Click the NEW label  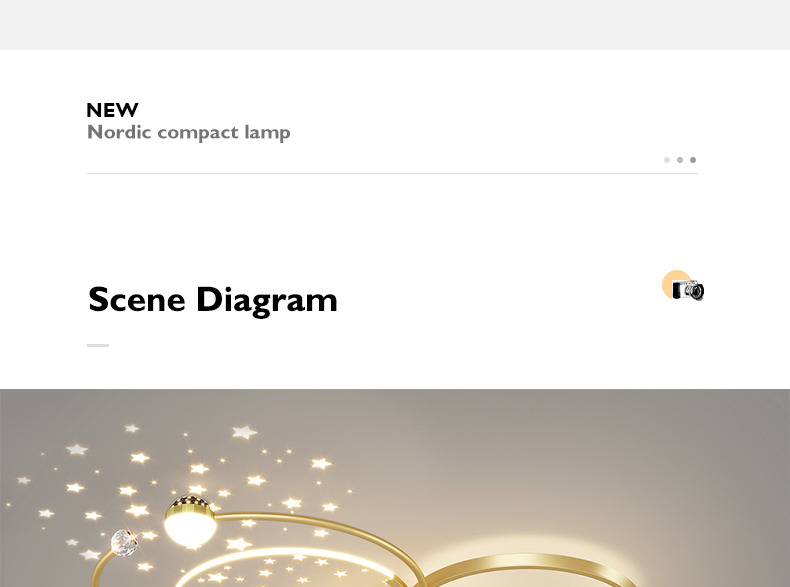[x=112, y=110]
